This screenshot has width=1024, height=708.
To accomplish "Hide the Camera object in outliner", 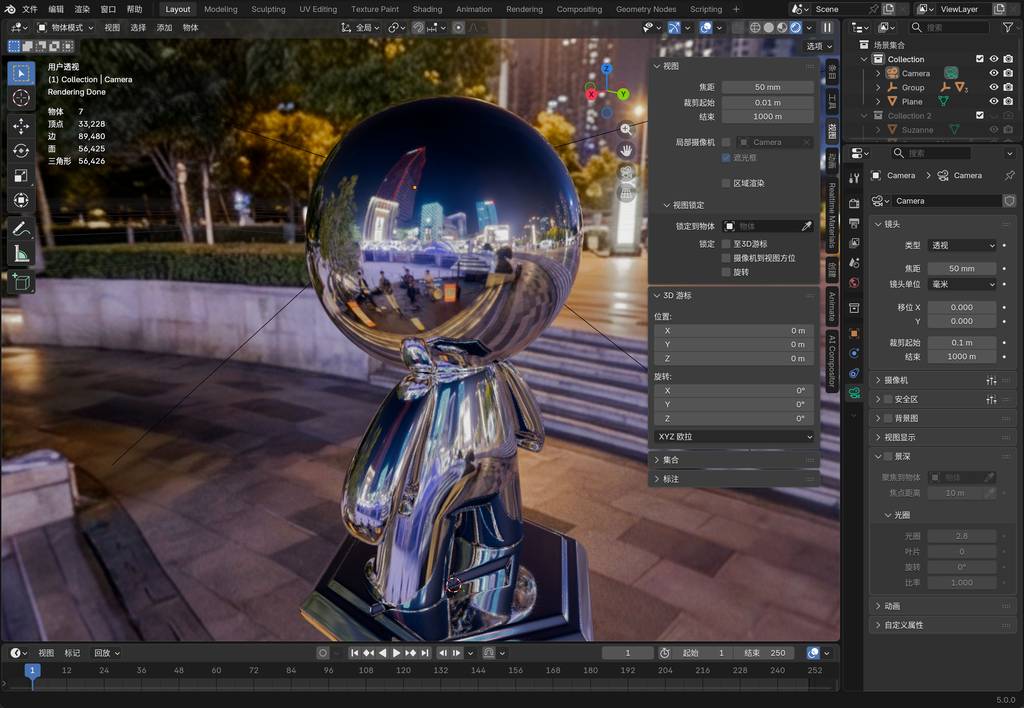I will pos(994,73).
